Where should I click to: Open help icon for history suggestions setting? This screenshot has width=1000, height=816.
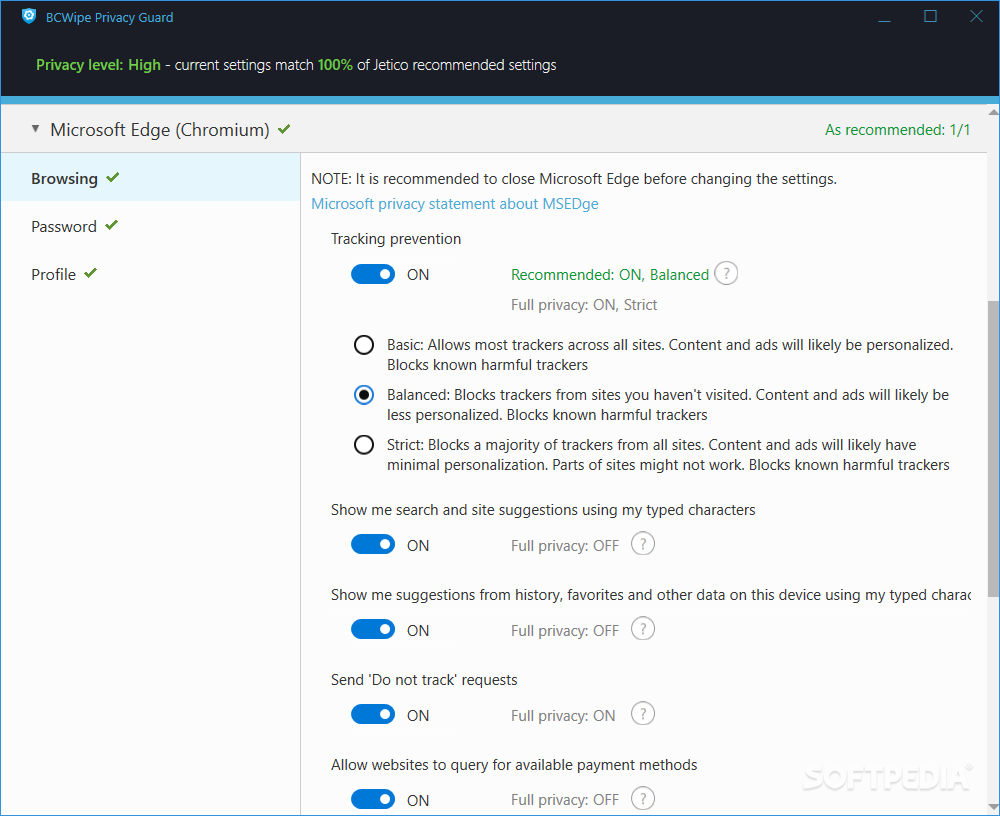tap(643, 629)
